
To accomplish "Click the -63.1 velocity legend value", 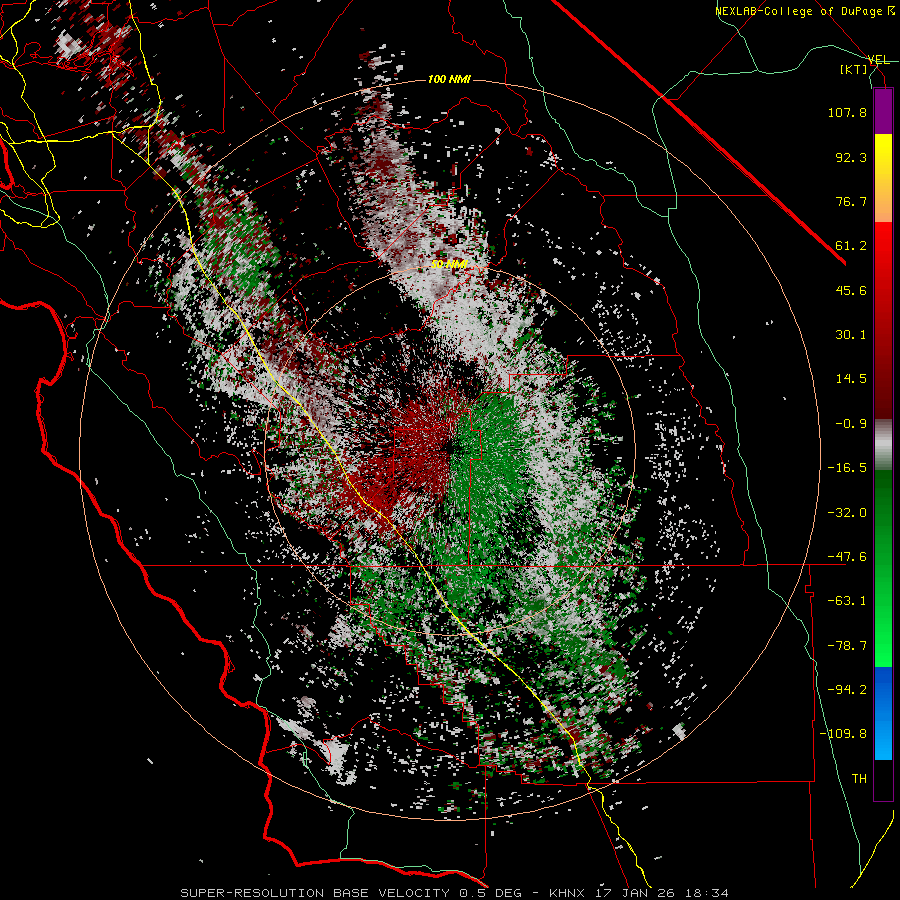I will tap(847, 601).
